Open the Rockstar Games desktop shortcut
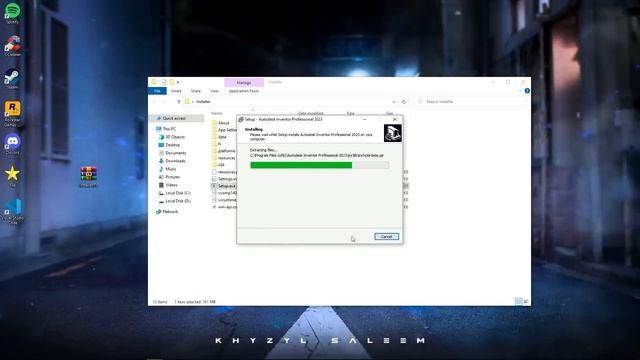640x360 pixels. pyautogui.click(x=12, y=113)
